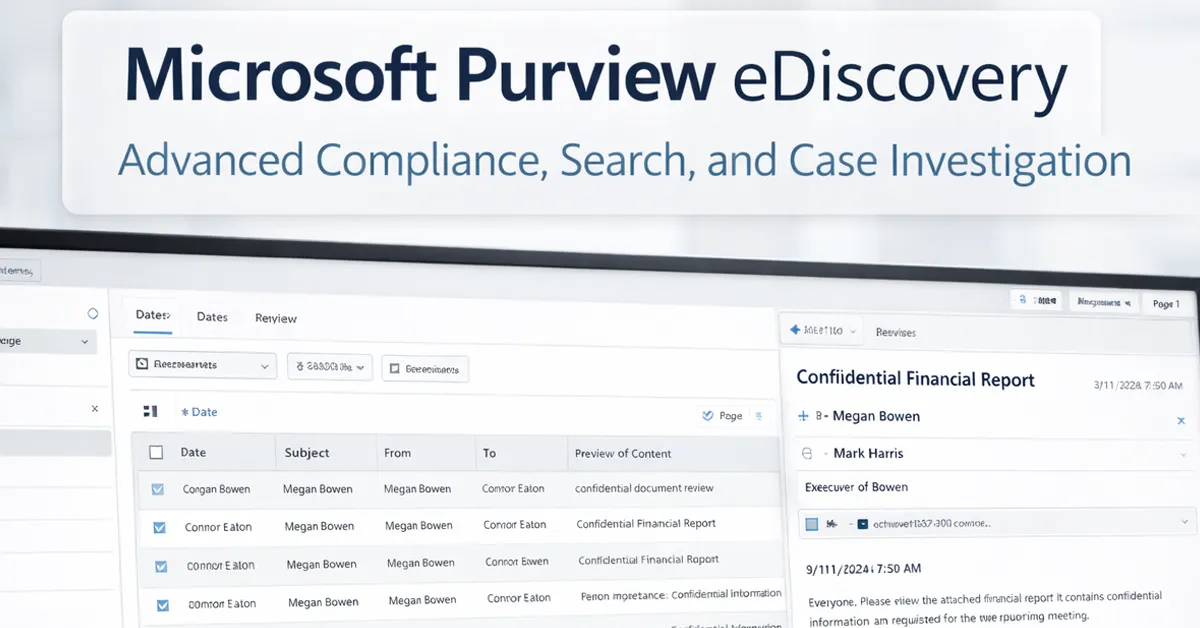This screenshot has width=1200, height=628.
Task: Open the view layout icon left of Date
Action: click(153, 412)
